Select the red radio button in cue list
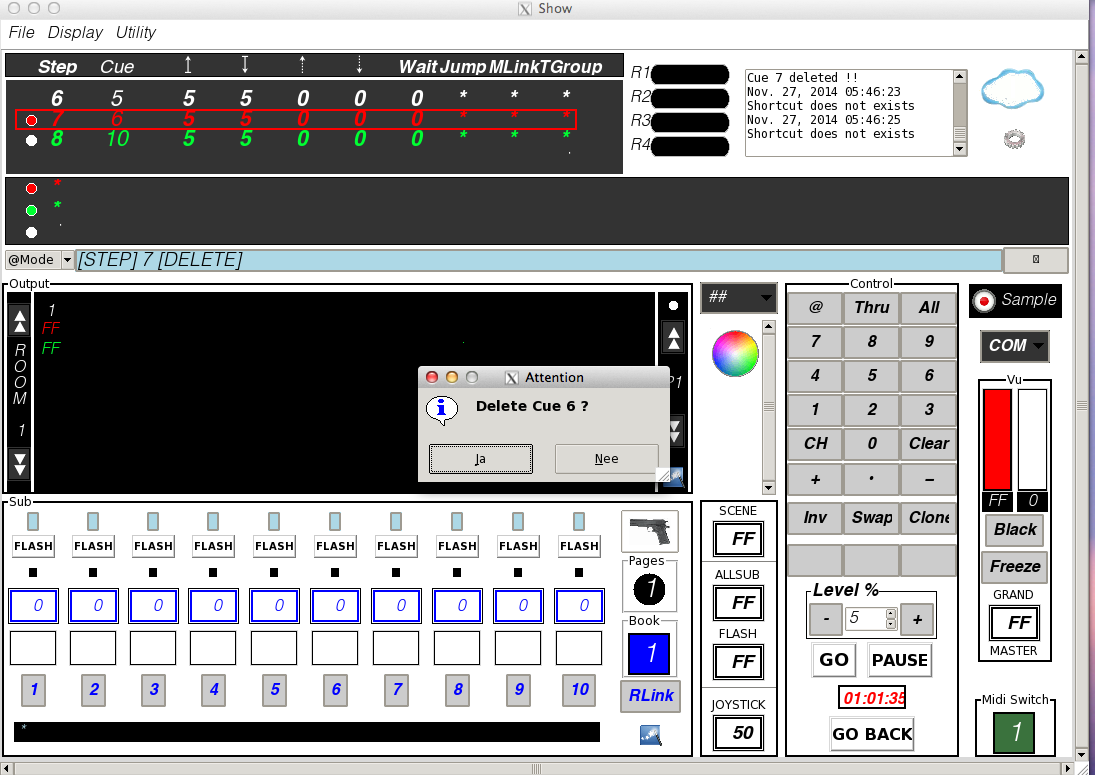Screen dimensions: 1095x775 (31, 120)
